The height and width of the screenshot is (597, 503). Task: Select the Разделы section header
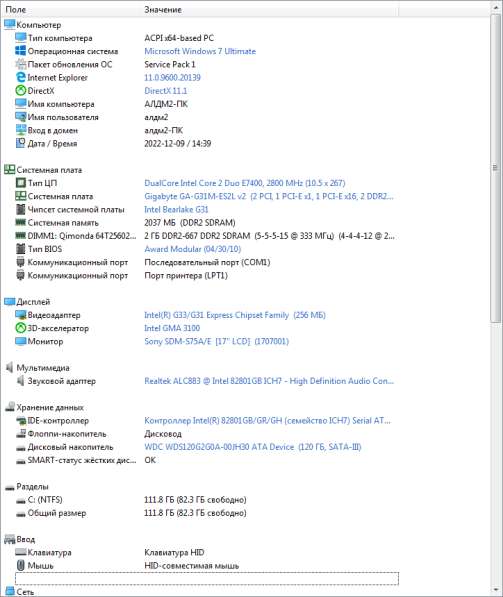32,487
